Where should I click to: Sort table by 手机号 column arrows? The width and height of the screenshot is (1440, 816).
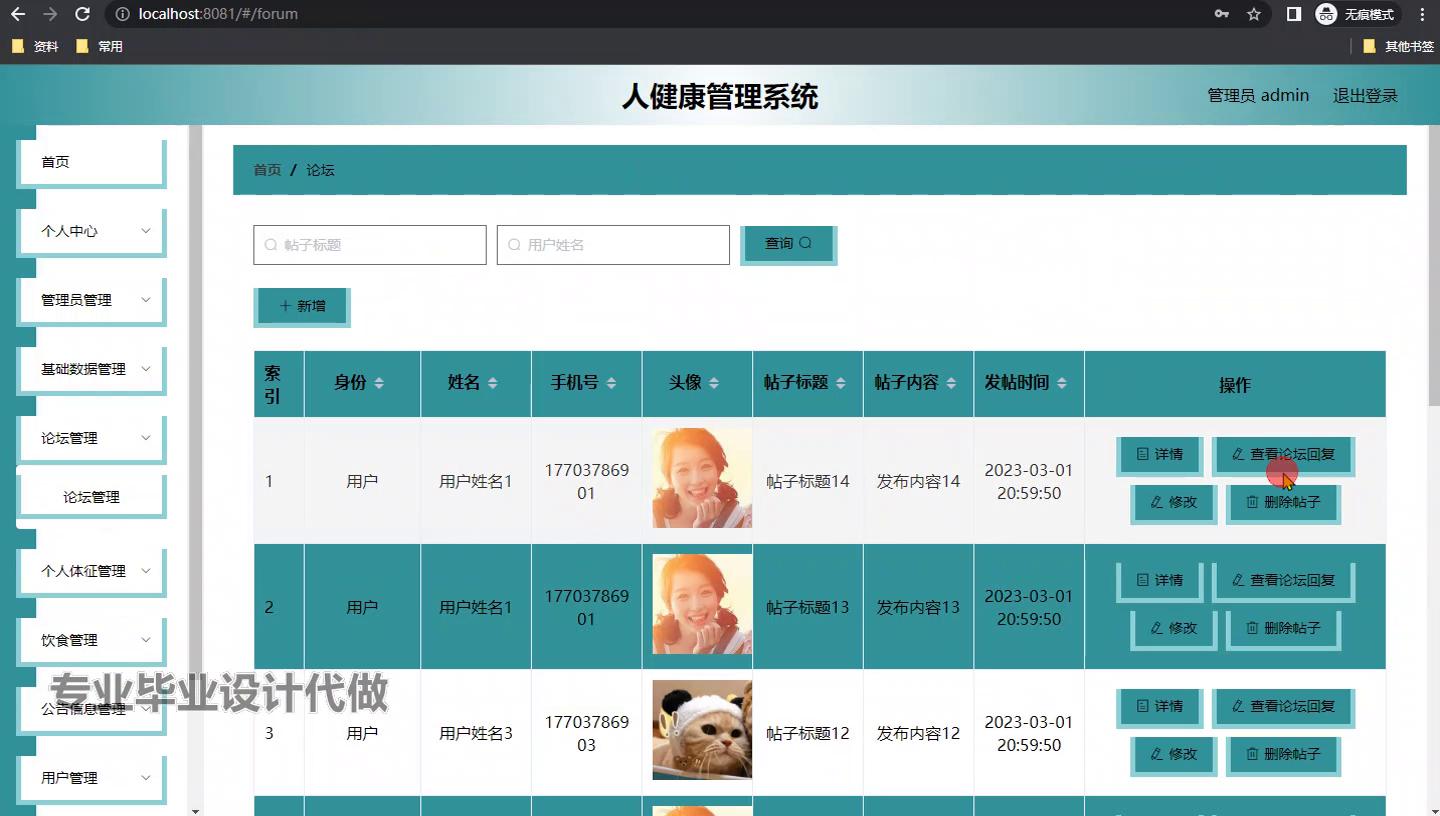point(611,384)
